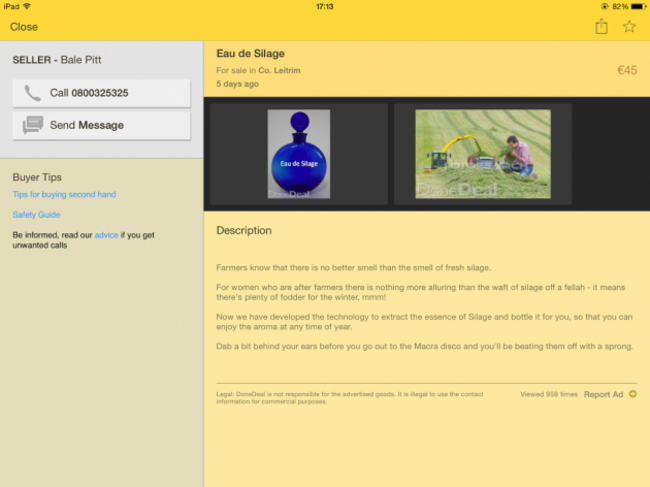Follow the advice link about unwanted calls

pyautogui.click(x=107, y=235)
